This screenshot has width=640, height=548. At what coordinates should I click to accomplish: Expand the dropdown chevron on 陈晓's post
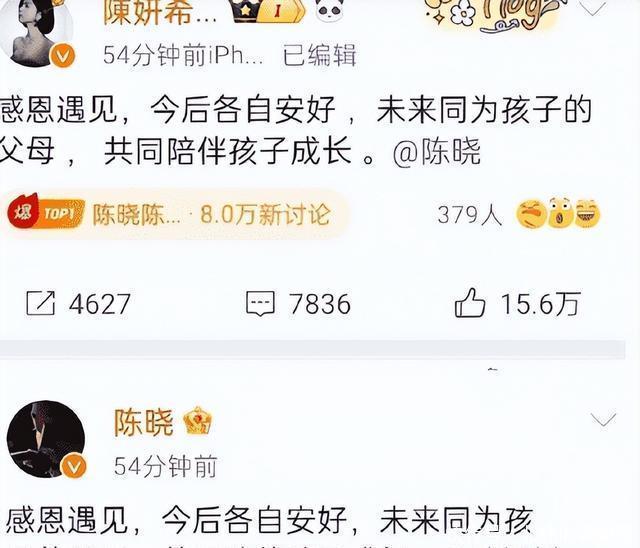pos(603,419)
